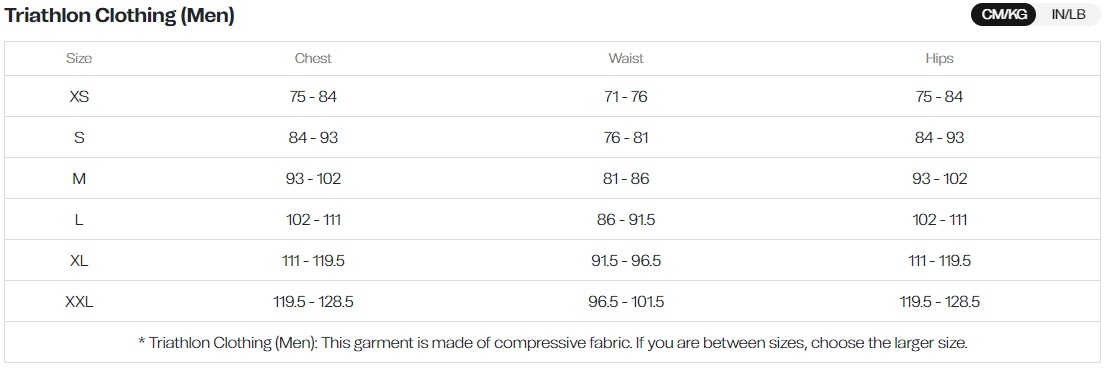Click the Size column header
Image resolution: width=1106 pixels, height=368 pixels.
[x=79, y=59]
